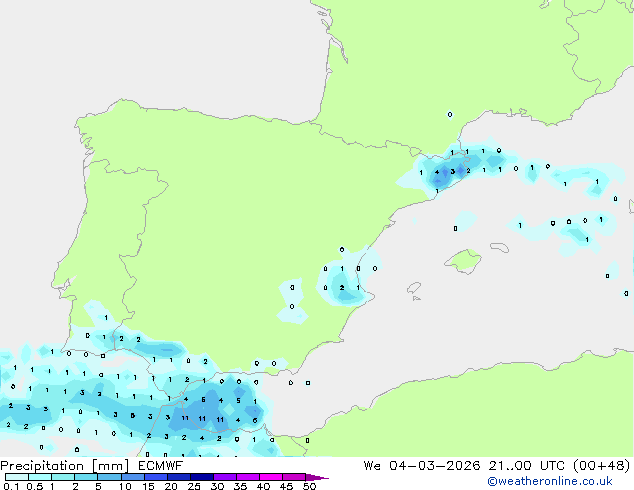Pick the 35–40 mm legend color swatch
Viewport: 634px width, 490px height.
[x=247, y=477]
